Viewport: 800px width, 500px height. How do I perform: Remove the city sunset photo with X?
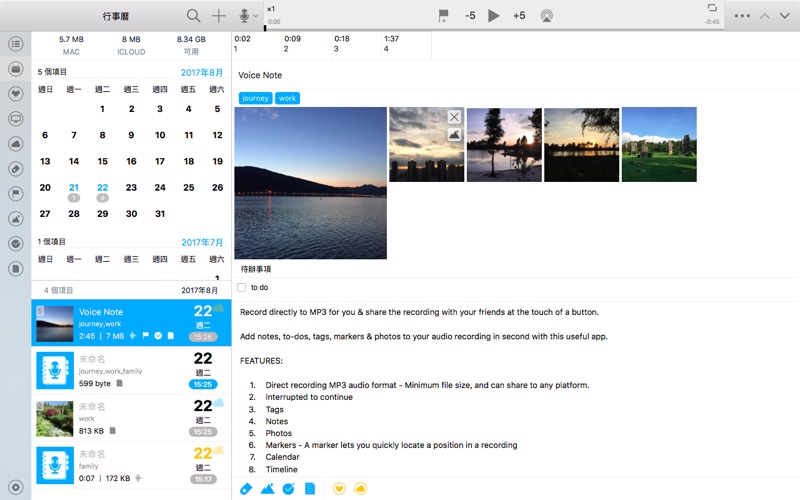[x=454, y=117]
